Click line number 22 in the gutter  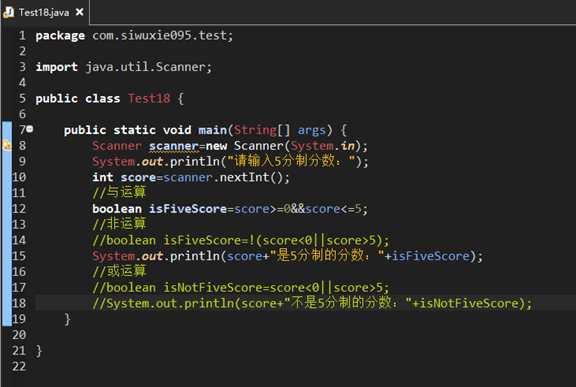(19, 366)
